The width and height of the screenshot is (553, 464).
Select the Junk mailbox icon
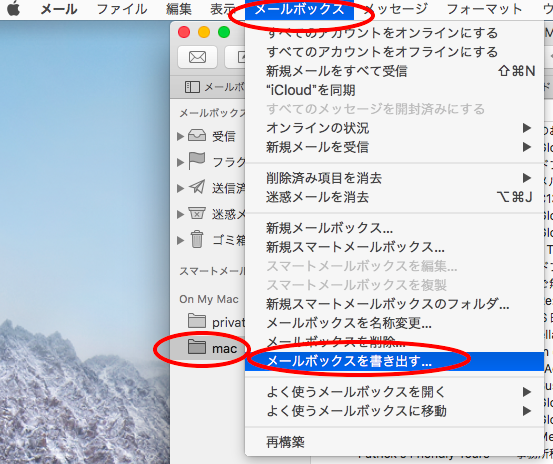click(x=197, y=213)
